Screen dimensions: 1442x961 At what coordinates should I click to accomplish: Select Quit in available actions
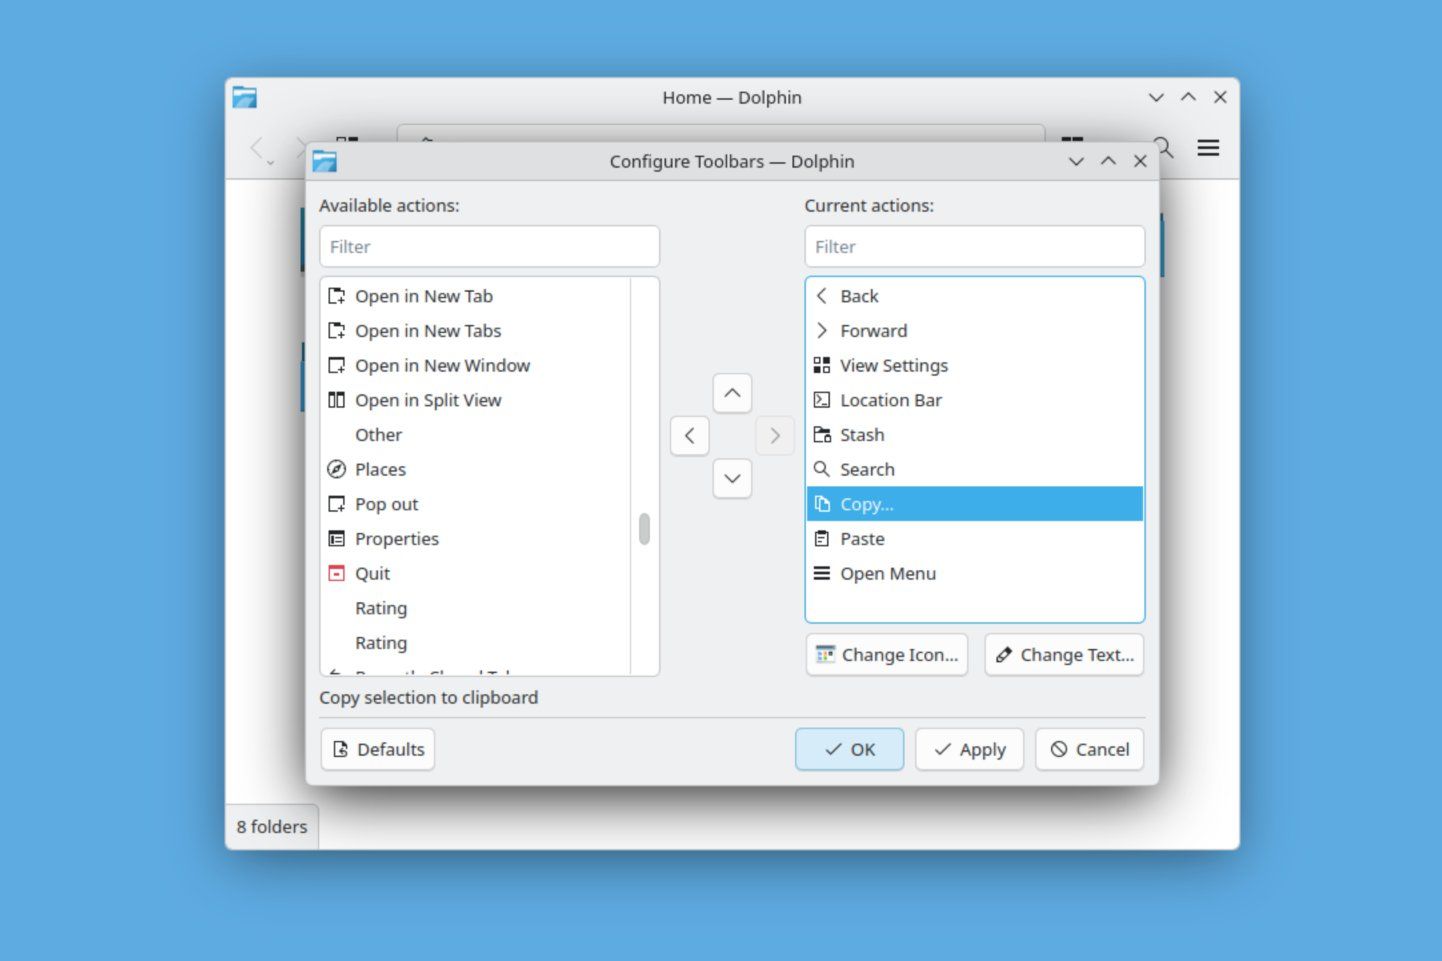[476, 573]
